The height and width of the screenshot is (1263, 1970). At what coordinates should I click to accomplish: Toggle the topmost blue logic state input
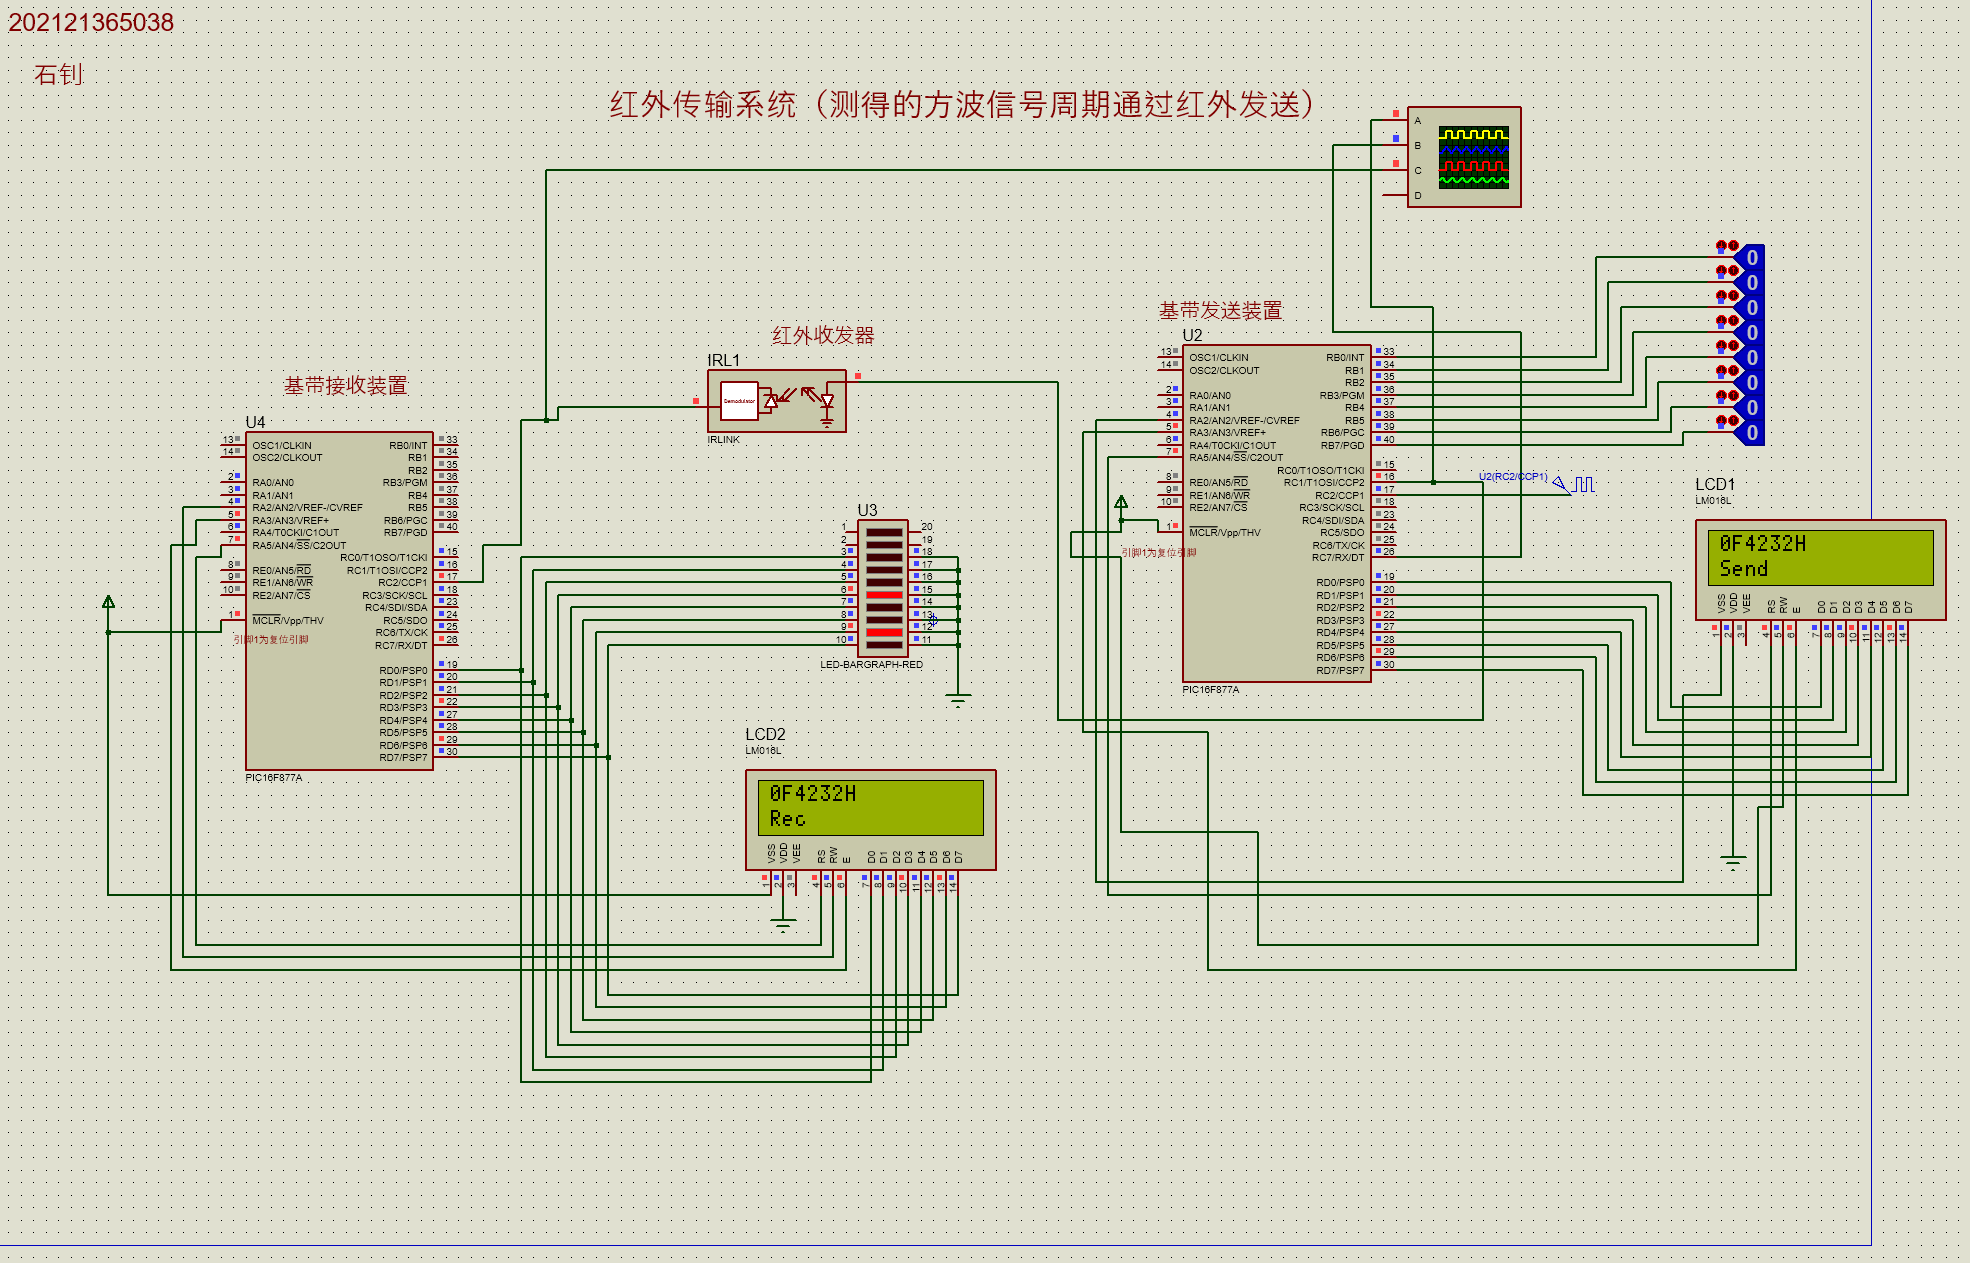1750,258
